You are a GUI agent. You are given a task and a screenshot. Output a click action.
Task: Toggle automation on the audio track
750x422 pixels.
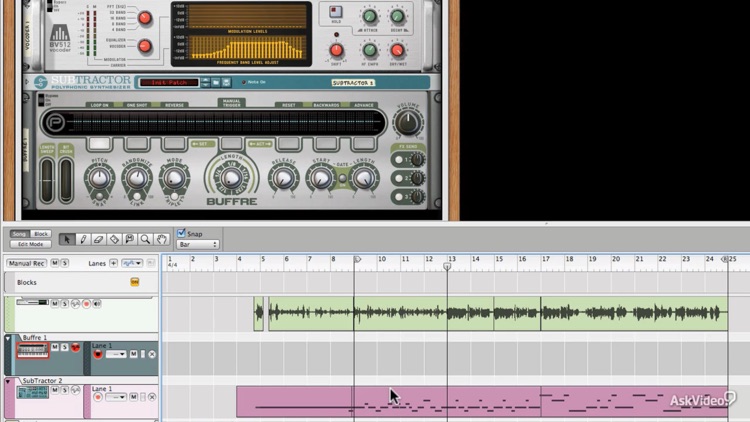(76, 304)
